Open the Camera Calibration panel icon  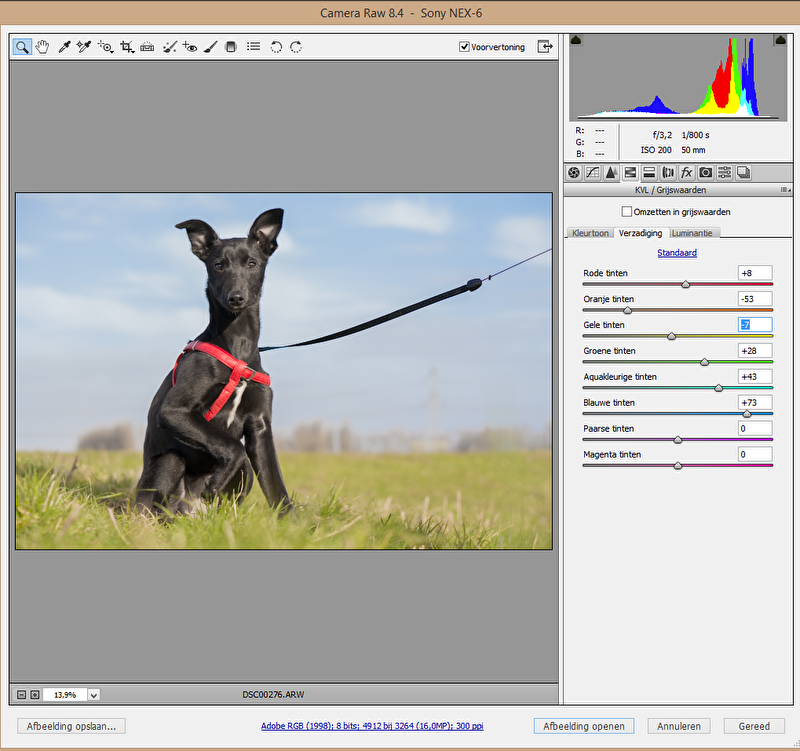pyautogui.click(x=706, y=173)
